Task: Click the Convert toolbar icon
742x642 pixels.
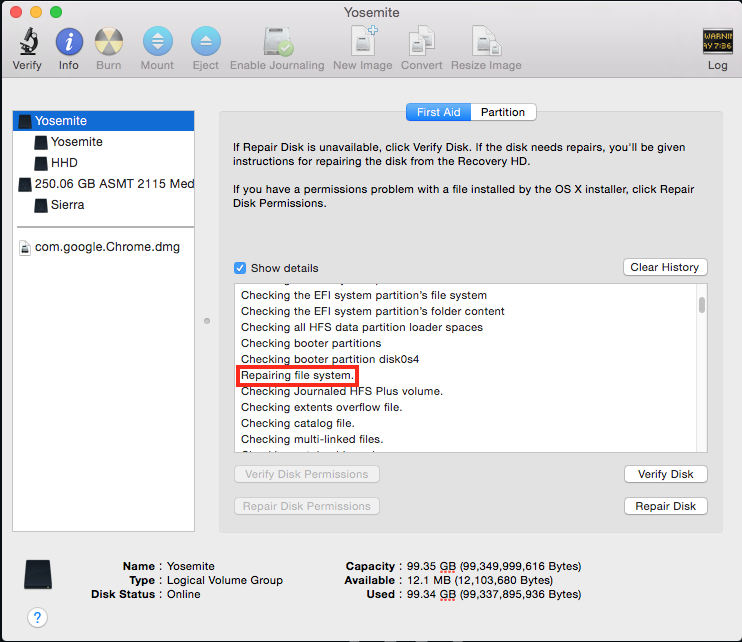Action: 422,41
